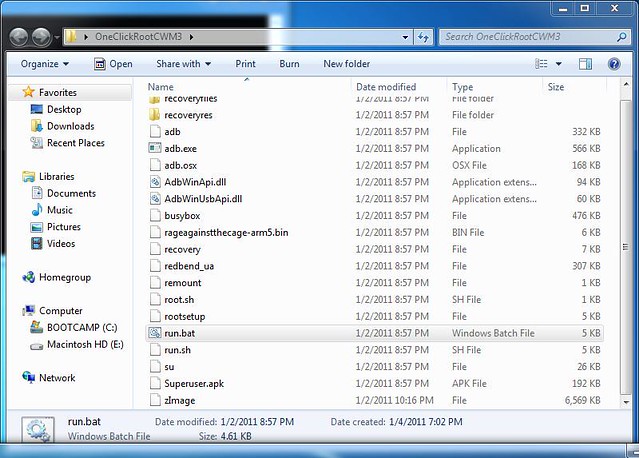Select the redbend_ua file icon

click(x=155, y=266)
